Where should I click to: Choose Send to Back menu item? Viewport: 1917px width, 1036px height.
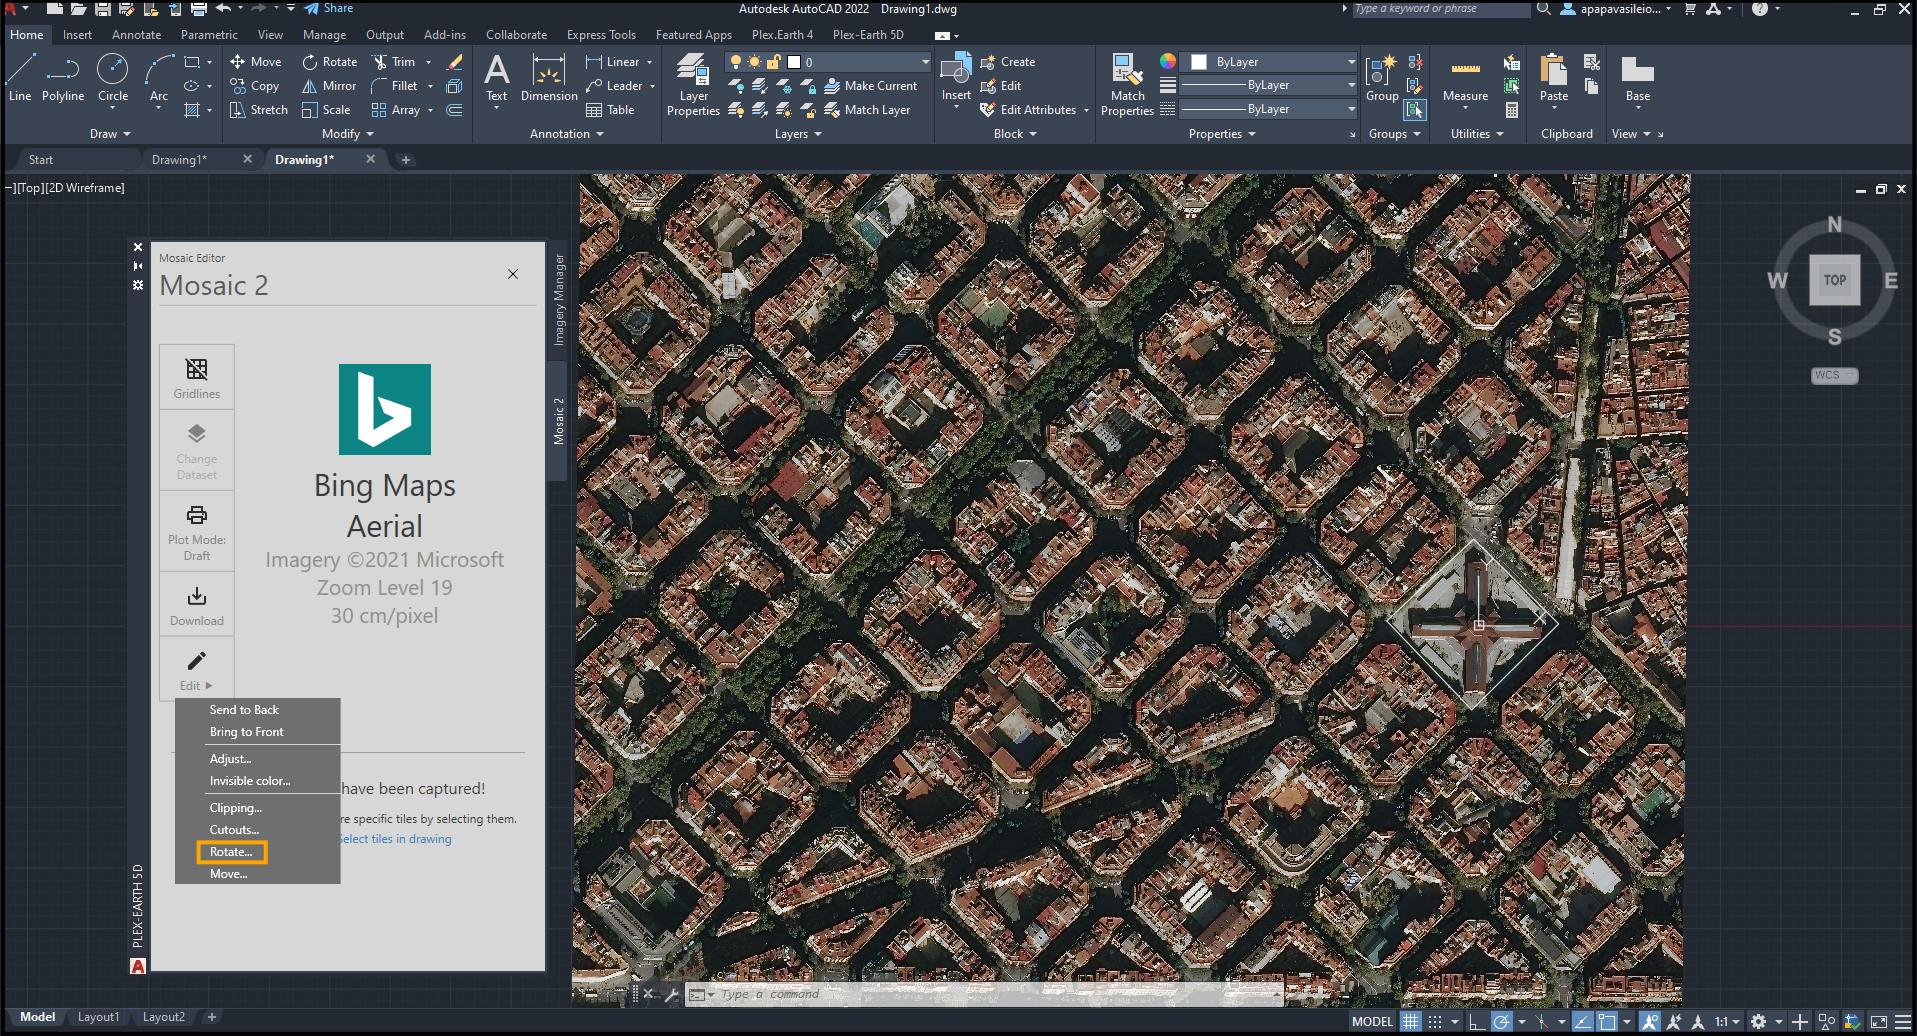(244, 710)
